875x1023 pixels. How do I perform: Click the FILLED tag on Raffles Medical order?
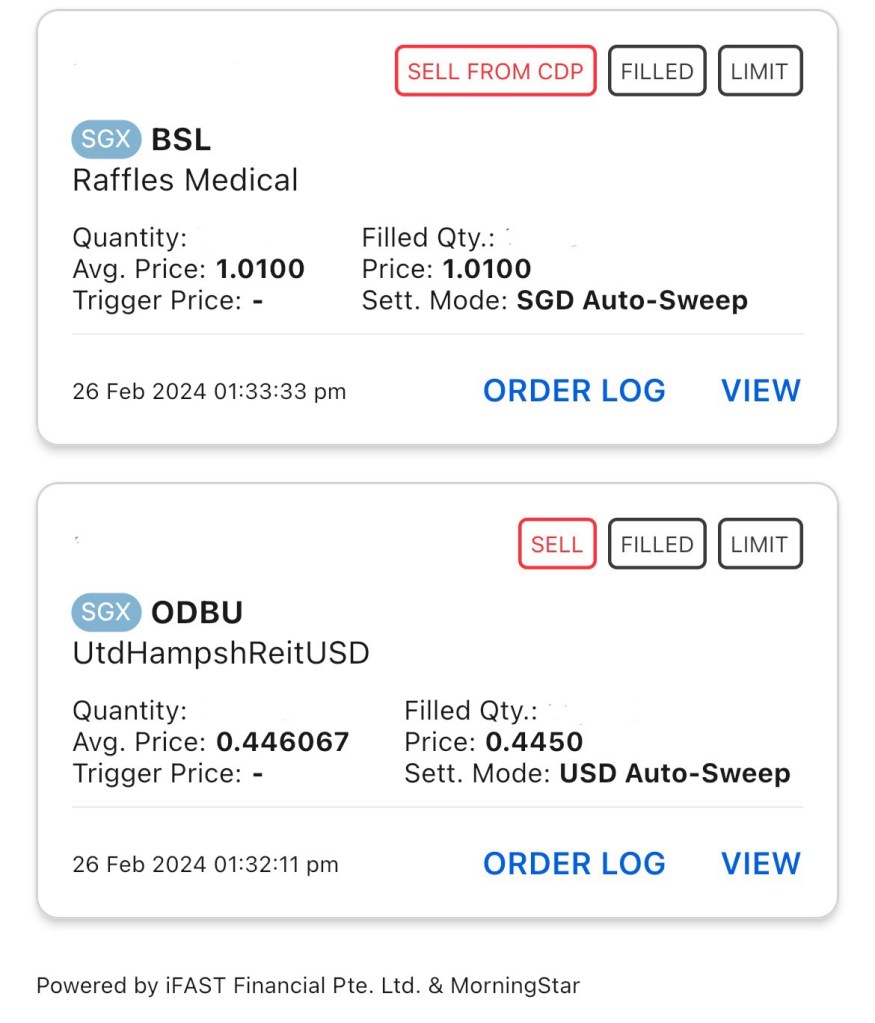tap(657, 71)
